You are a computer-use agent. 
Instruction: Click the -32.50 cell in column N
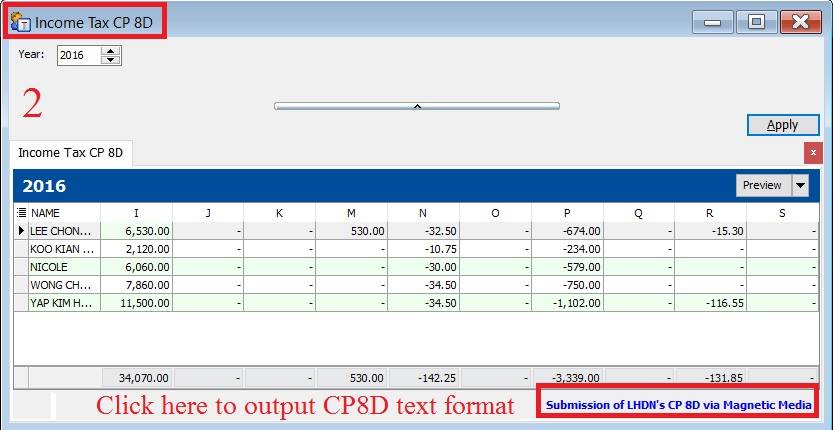click(x=423, y=231)
